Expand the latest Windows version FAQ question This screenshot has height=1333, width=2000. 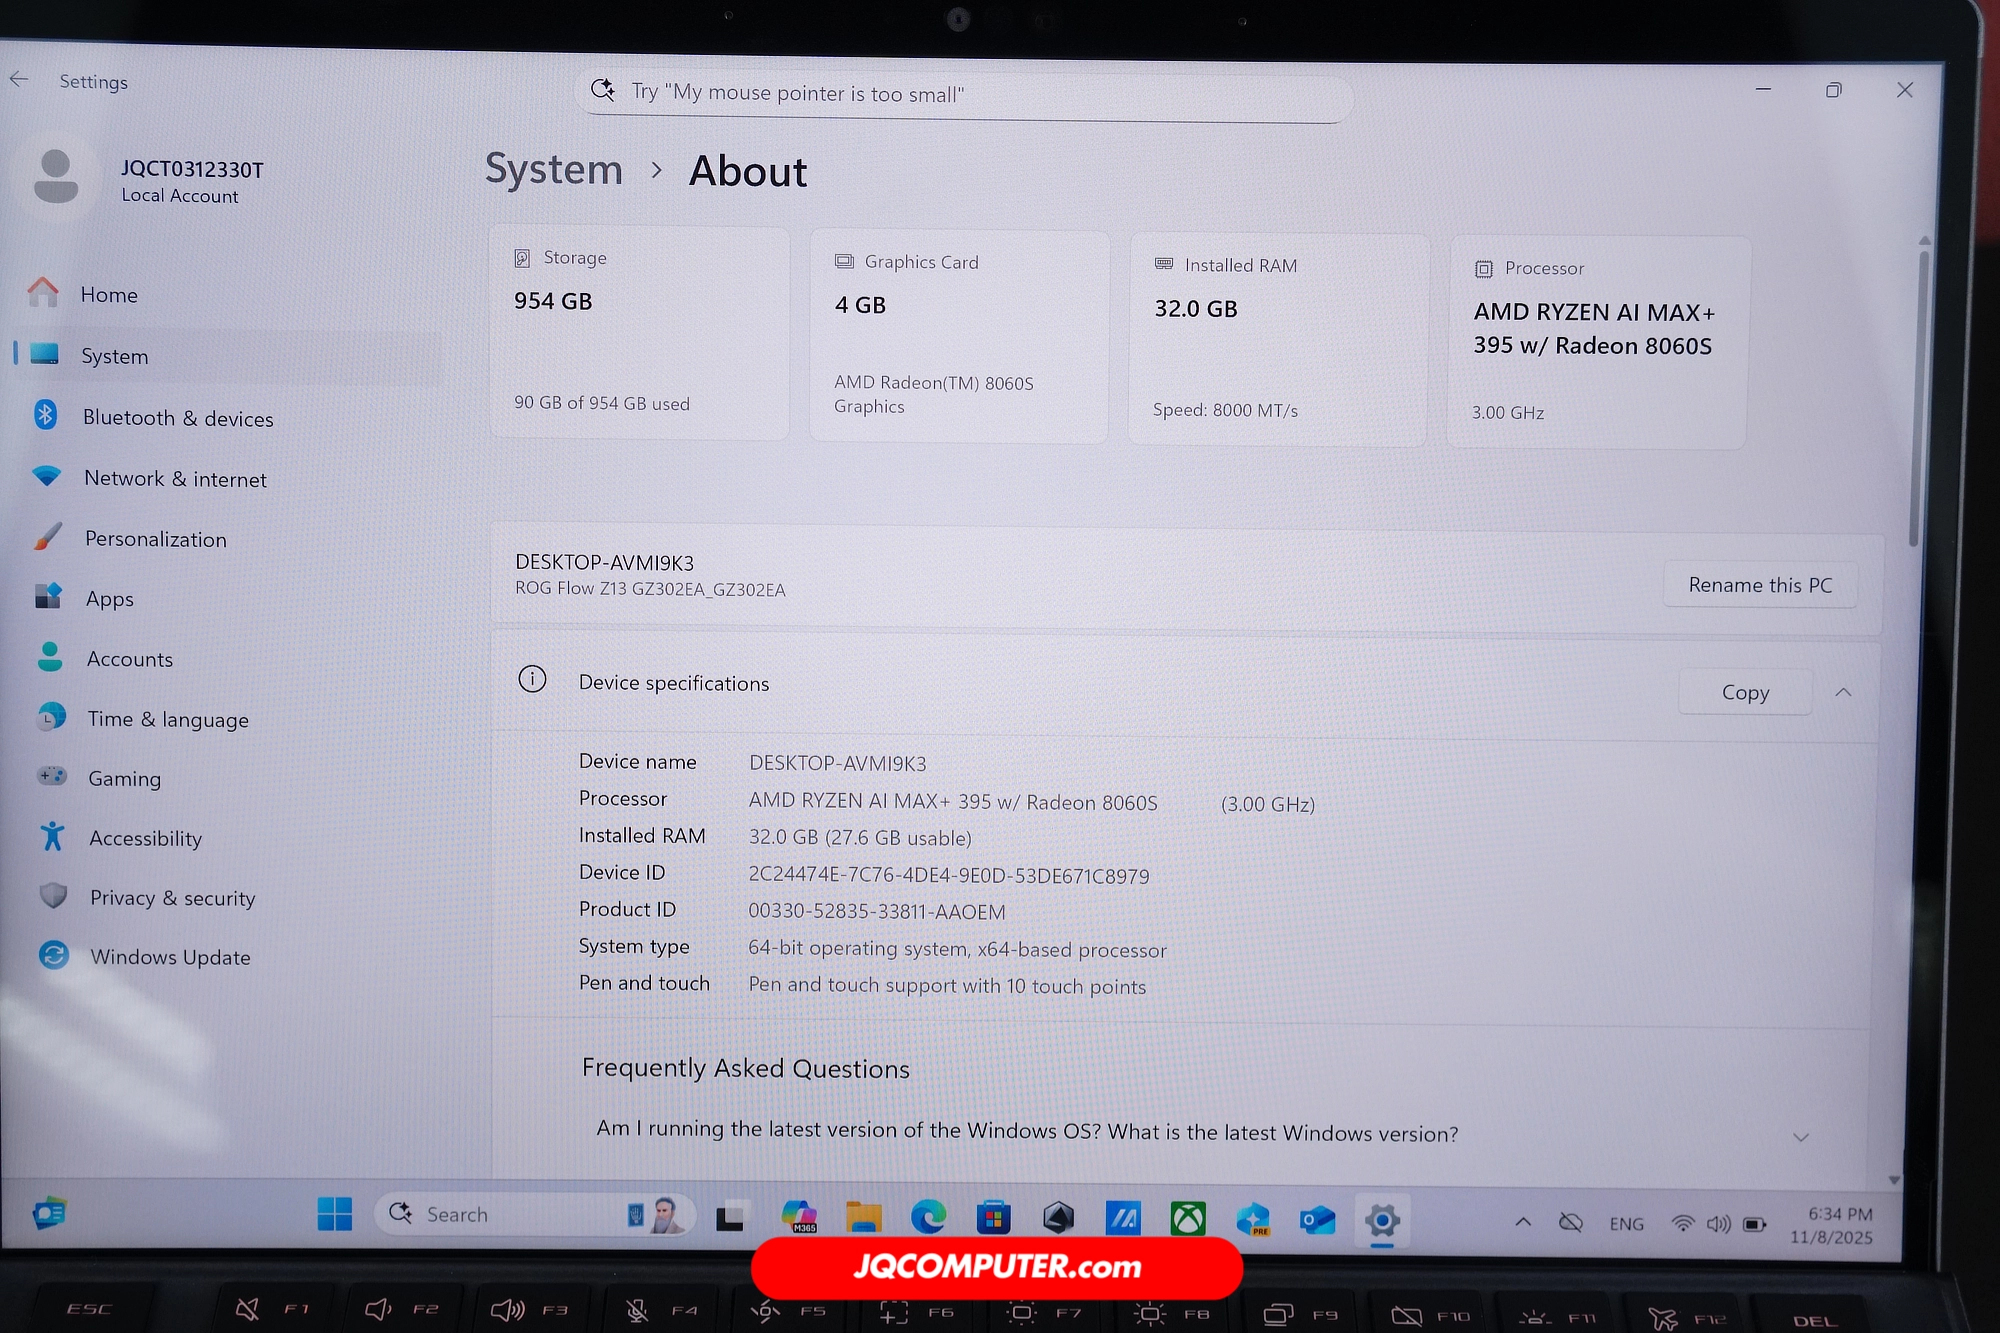click(x=1800, y=1137)
